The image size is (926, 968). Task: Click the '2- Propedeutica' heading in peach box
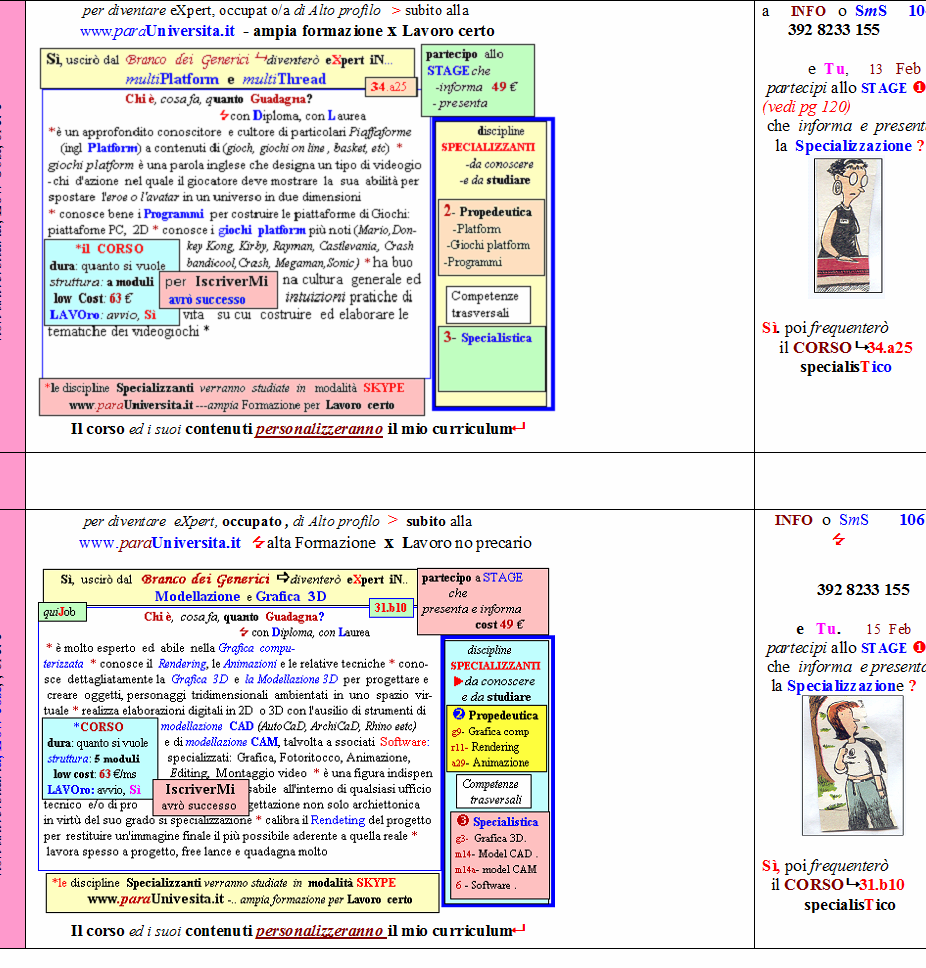(487, 212)
